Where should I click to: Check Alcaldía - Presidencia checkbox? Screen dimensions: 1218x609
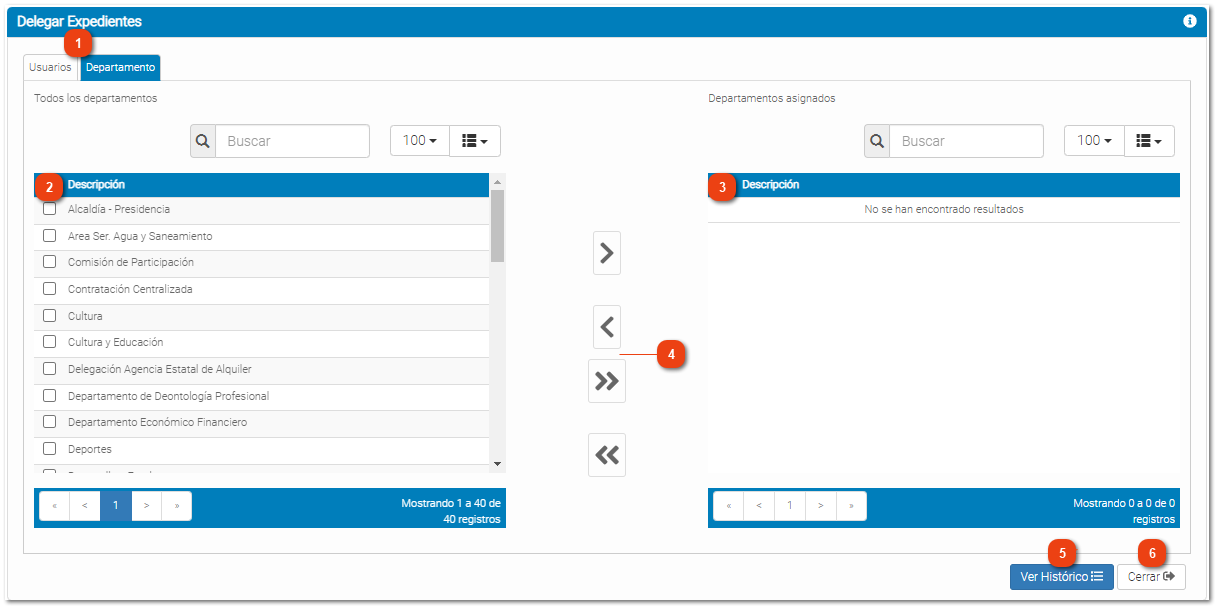(49, 209)
